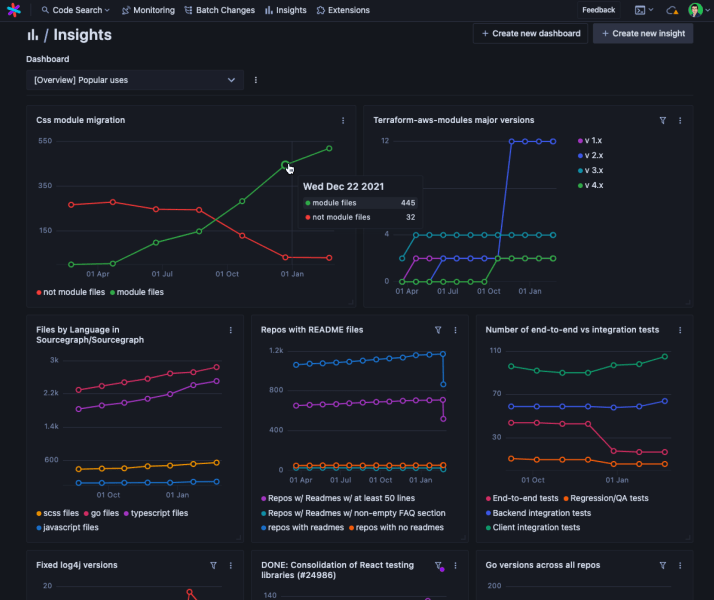Click the Insights bar chart header icon
Image resolution: width=714 pixels, height=600 pixels.
[32, 35]
